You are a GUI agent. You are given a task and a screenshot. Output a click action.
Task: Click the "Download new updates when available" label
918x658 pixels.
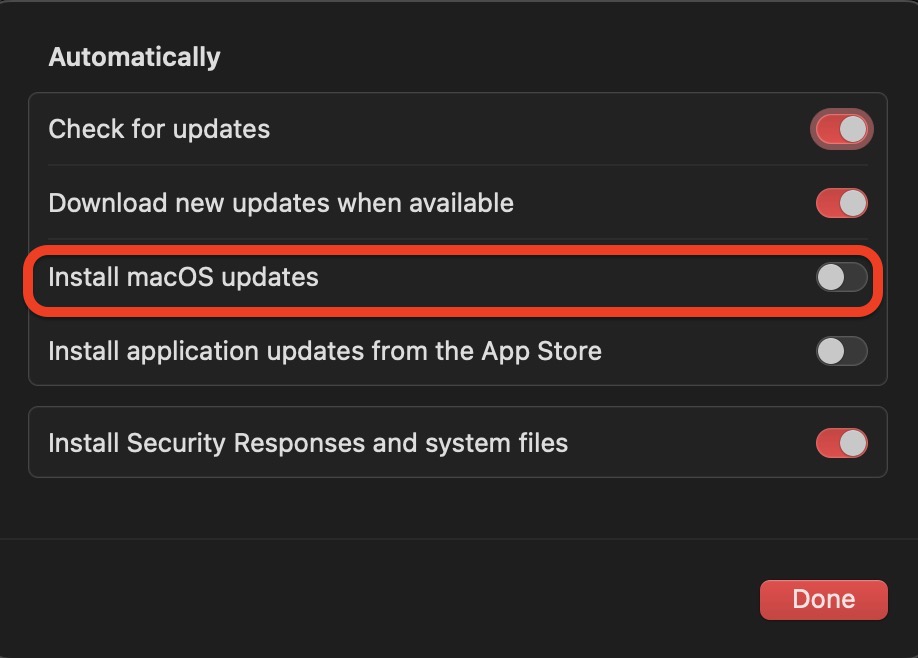click(x=281, y=204)
